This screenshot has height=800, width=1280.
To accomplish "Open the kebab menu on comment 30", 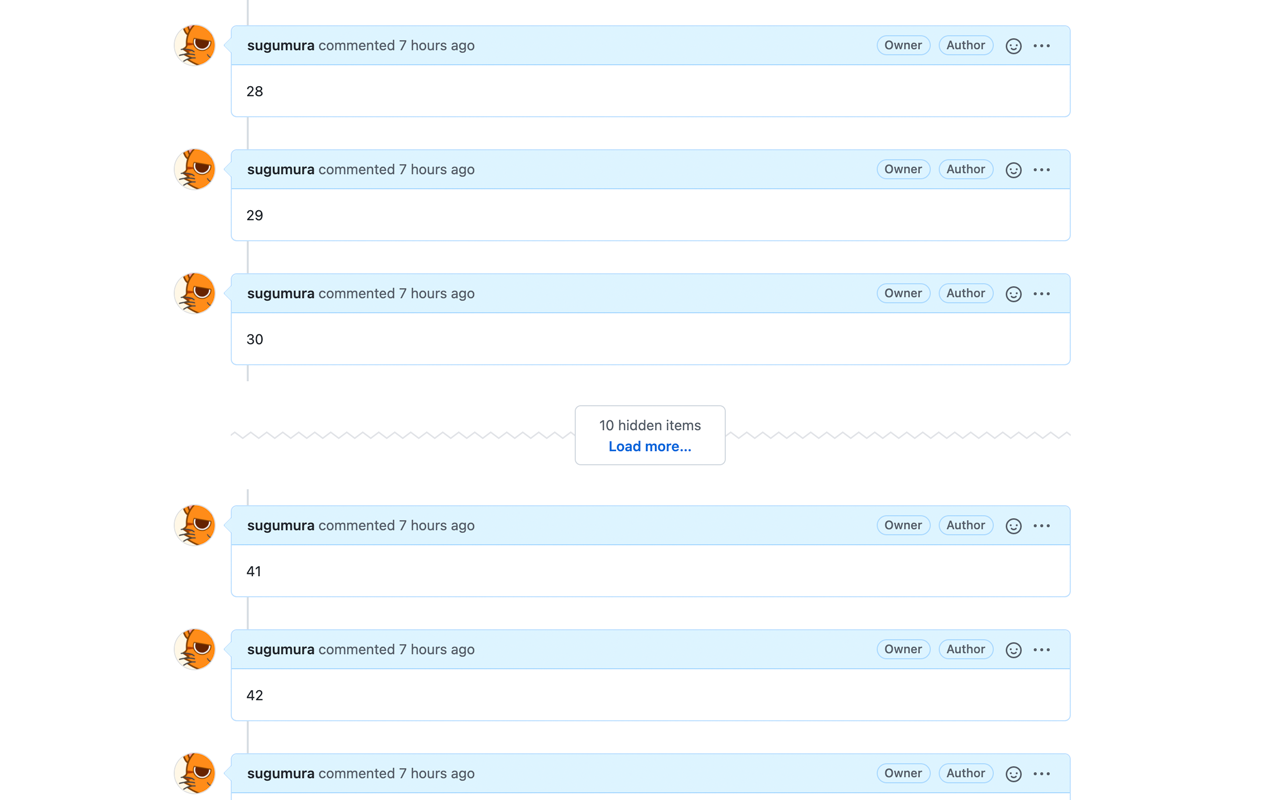I will [x=1042, y=293].
